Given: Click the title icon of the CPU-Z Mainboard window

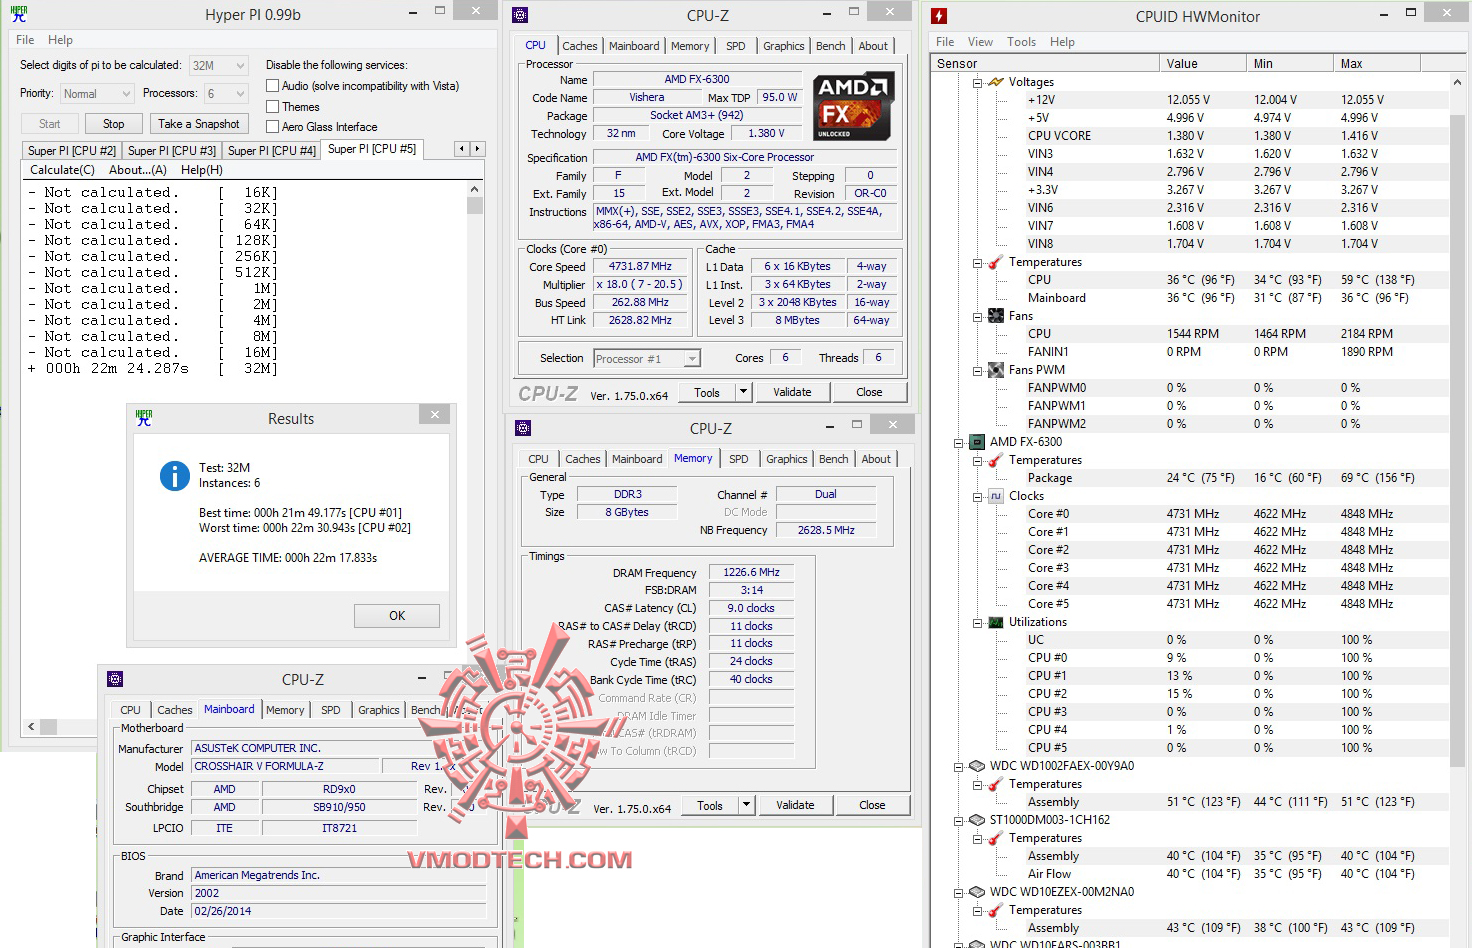Looking at the screenshot, I should point(115,679).
